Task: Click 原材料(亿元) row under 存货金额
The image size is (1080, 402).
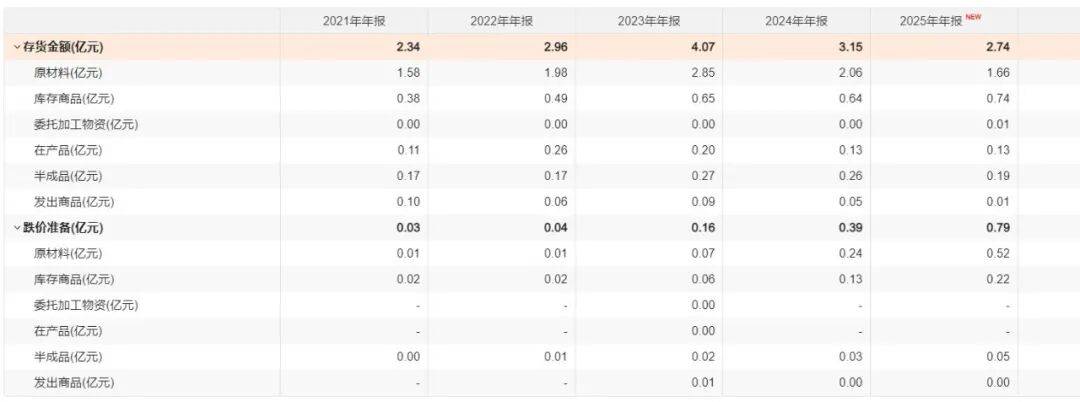Action: tap(540, 73)
